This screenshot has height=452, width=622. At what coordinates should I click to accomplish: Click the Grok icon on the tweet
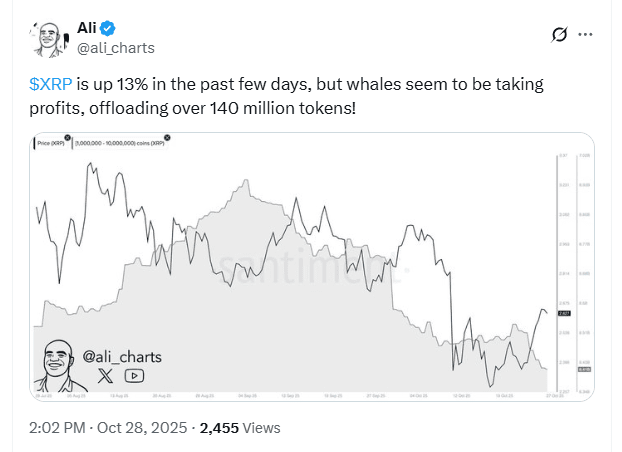(561, 34)
